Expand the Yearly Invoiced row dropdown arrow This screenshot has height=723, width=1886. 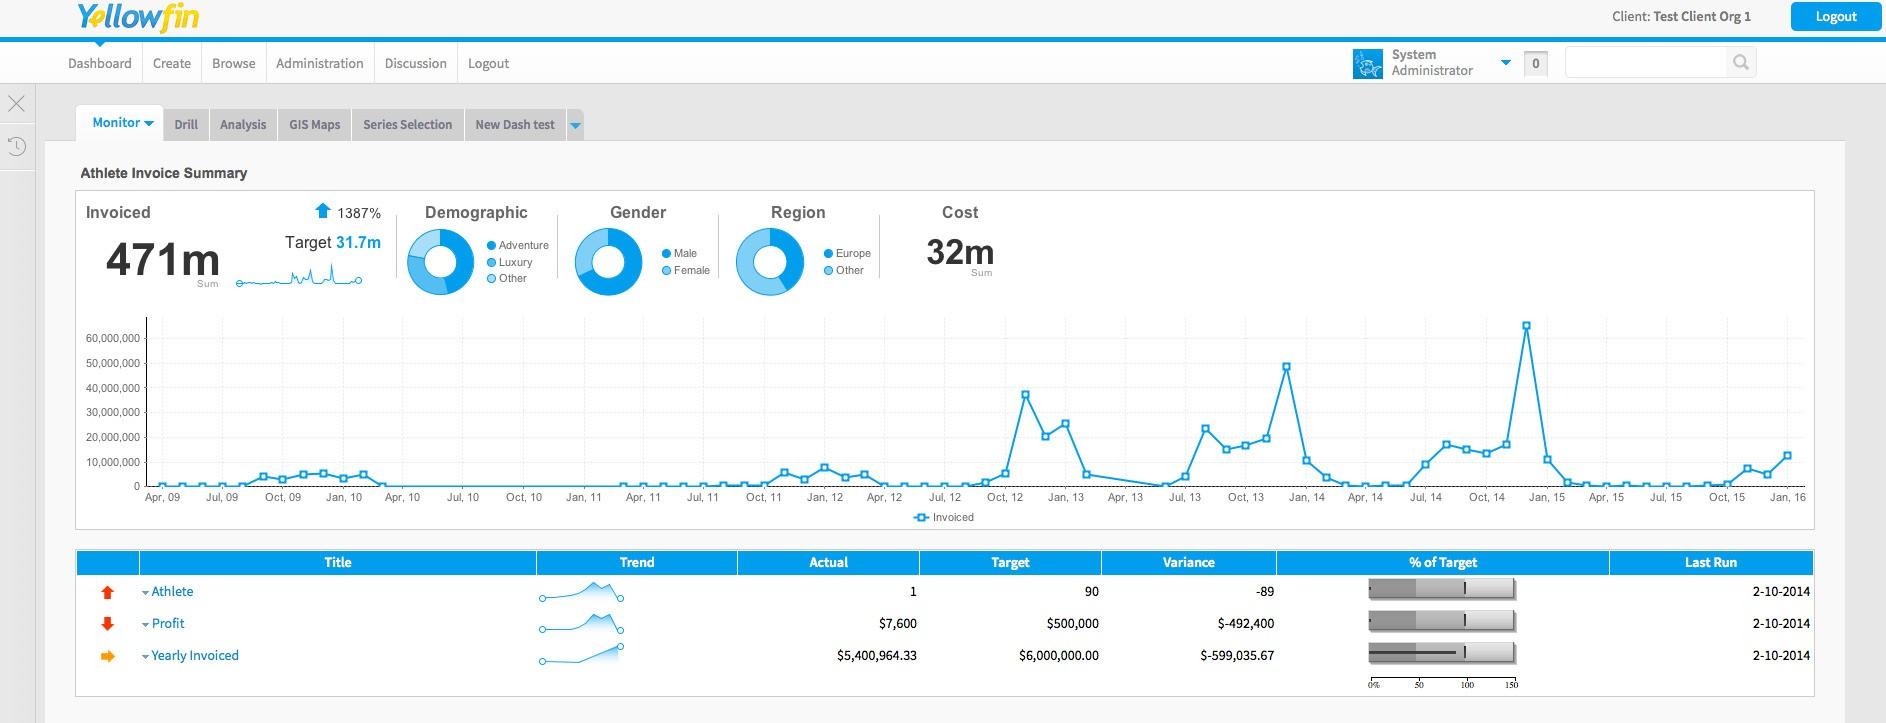(x=145, y=657)
